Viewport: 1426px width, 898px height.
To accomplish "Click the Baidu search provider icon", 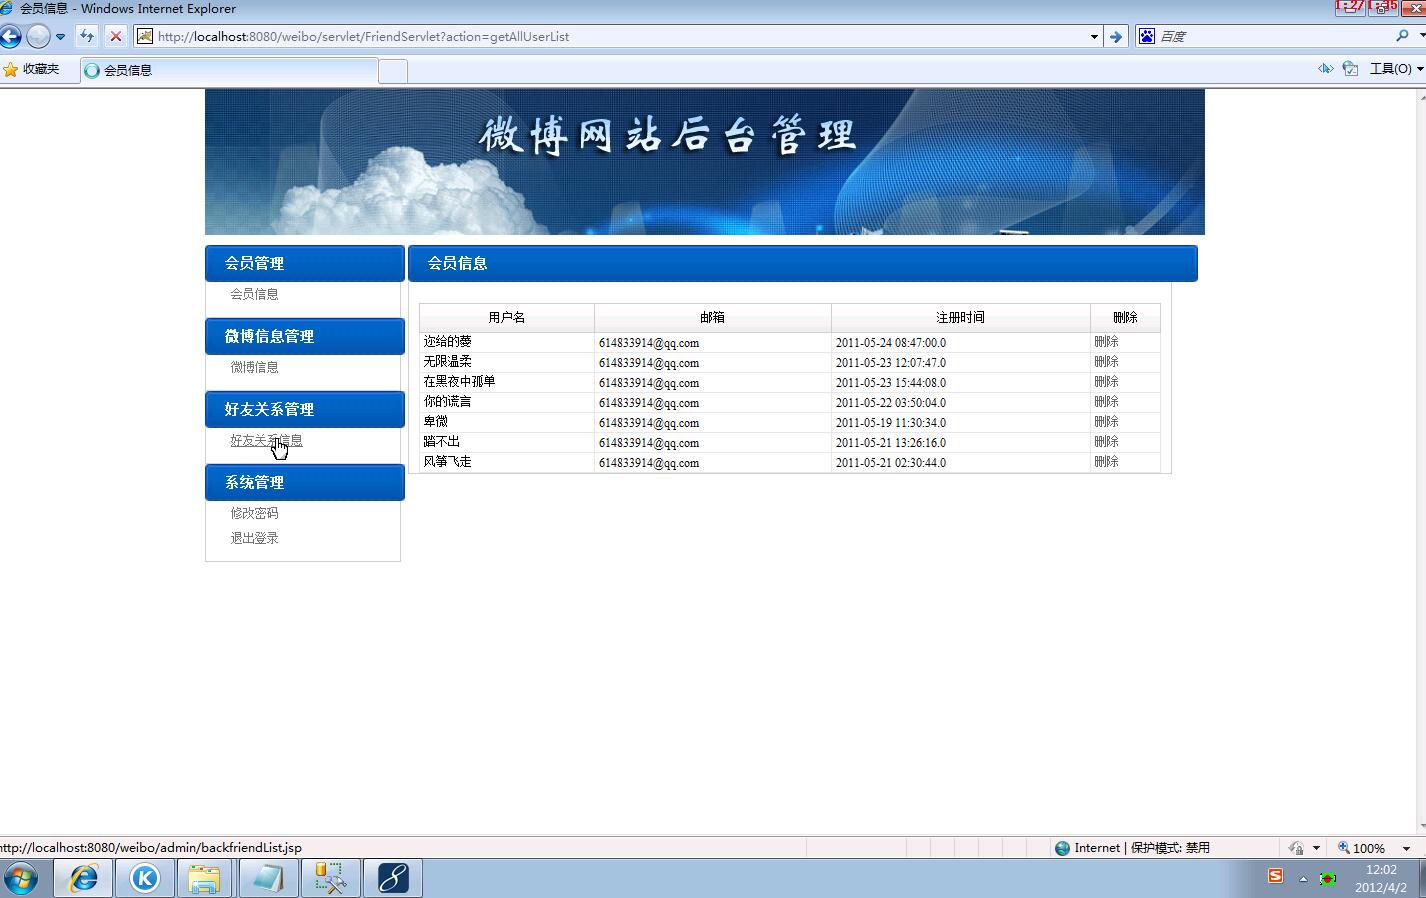I will click(1146, 36).
